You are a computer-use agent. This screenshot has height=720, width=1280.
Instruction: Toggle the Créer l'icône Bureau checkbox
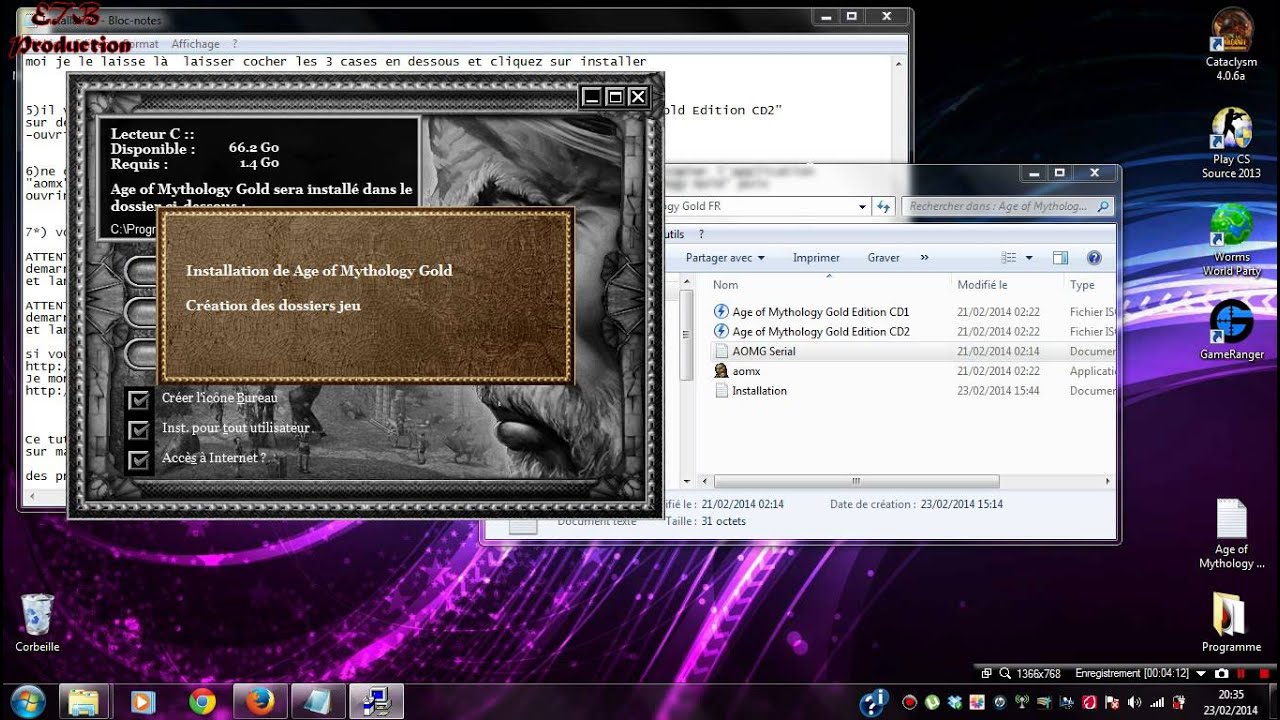[x=140, y=400]
